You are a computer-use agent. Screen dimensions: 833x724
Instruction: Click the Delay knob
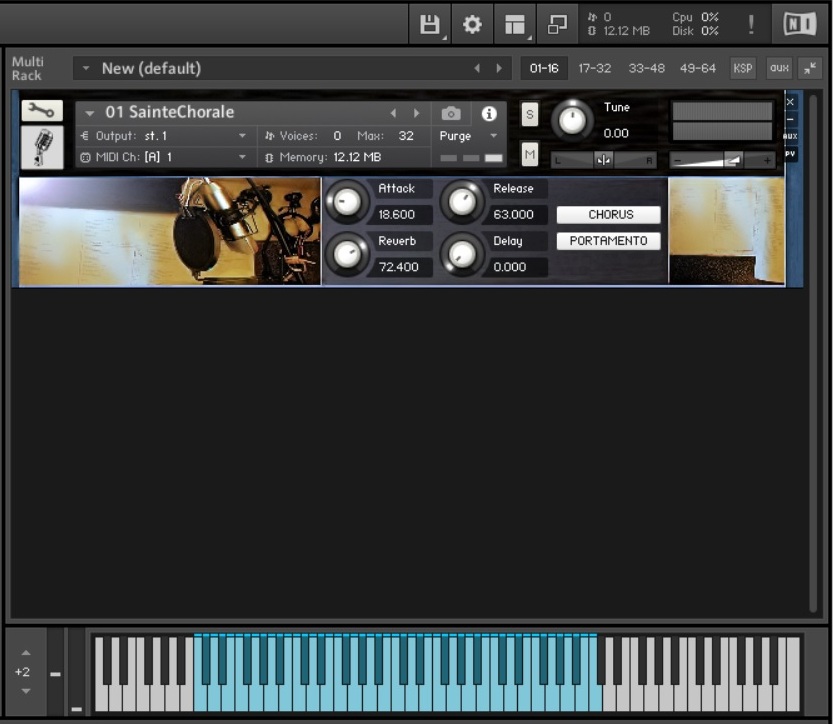point(462,254)
